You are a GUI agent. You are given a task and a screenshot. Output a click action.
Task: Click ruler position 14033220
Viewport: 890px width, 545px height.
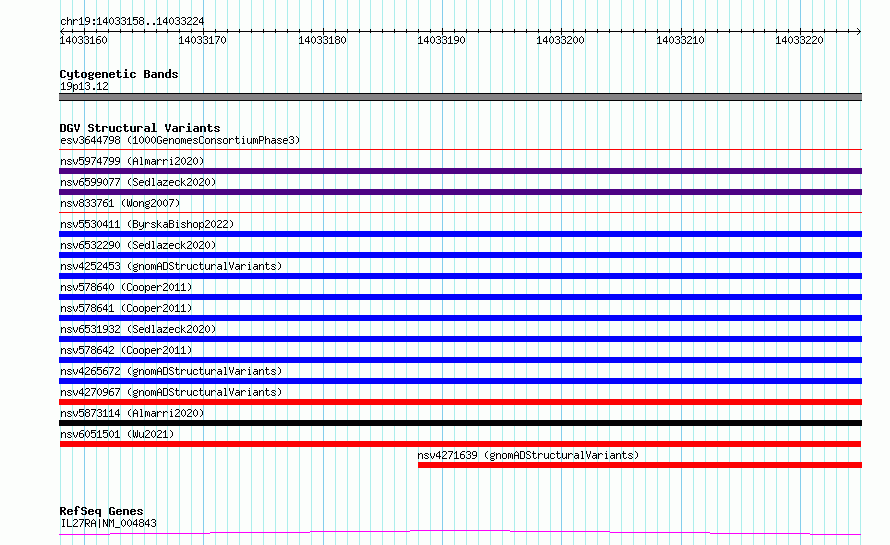coord(800,40)
